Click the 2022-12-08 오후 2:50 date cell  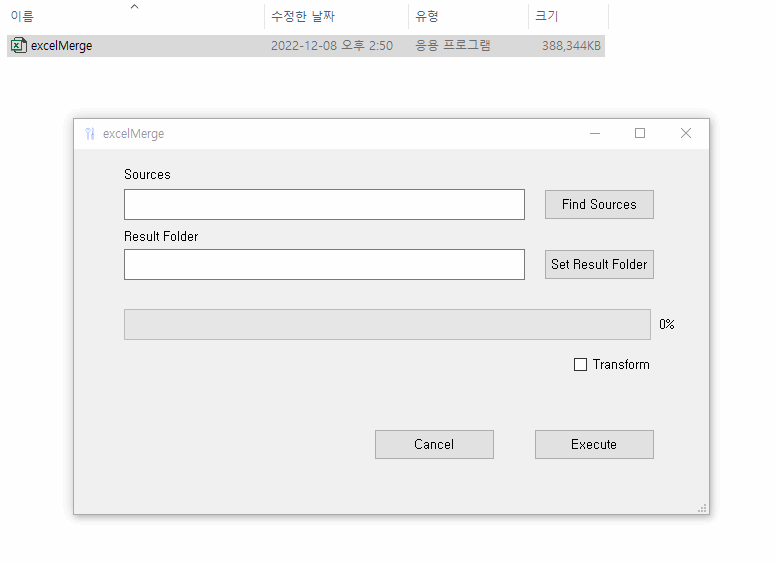click(332, 46)
